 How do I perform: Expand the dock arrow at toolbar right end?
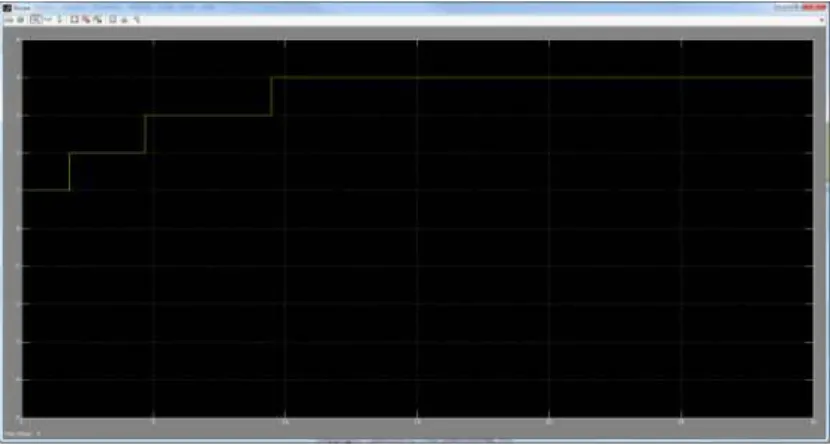tap(822, 20)
